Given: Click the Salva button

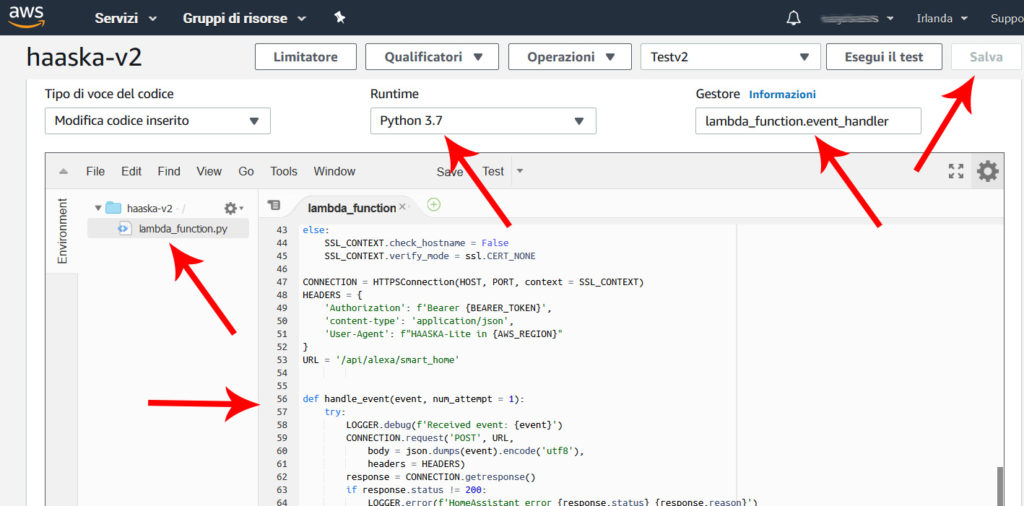Looking at the screenshot, I should pyautogui.click(x=986, y=57).
